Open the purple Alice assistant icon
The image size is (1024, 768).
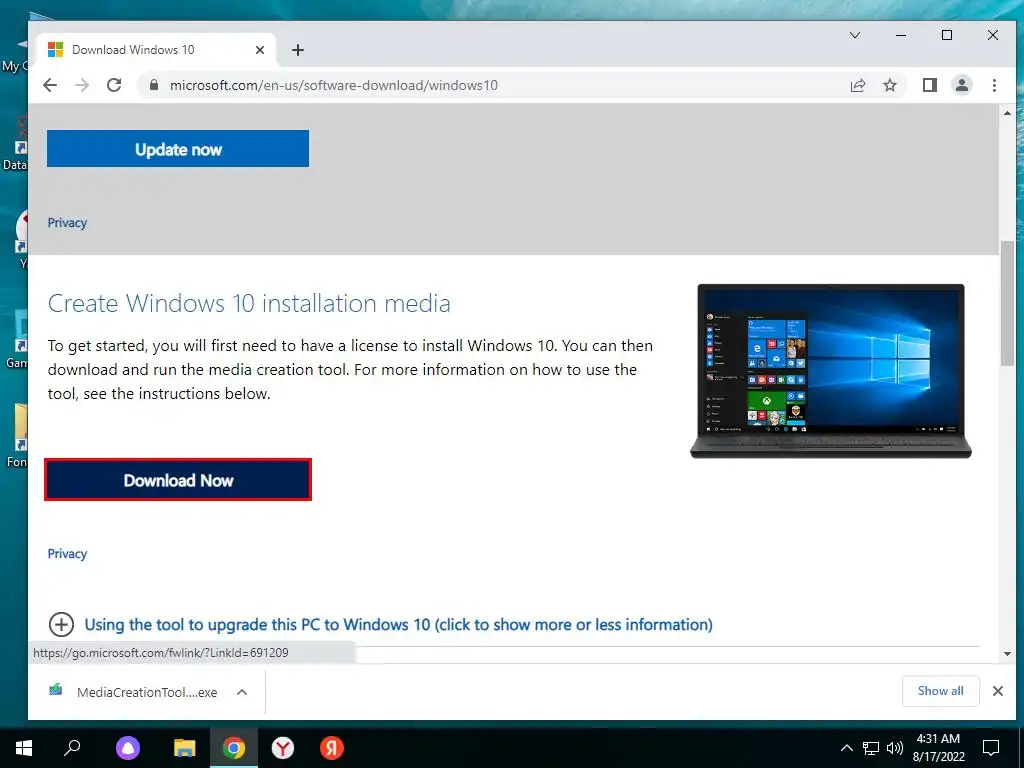click(128, 748)
